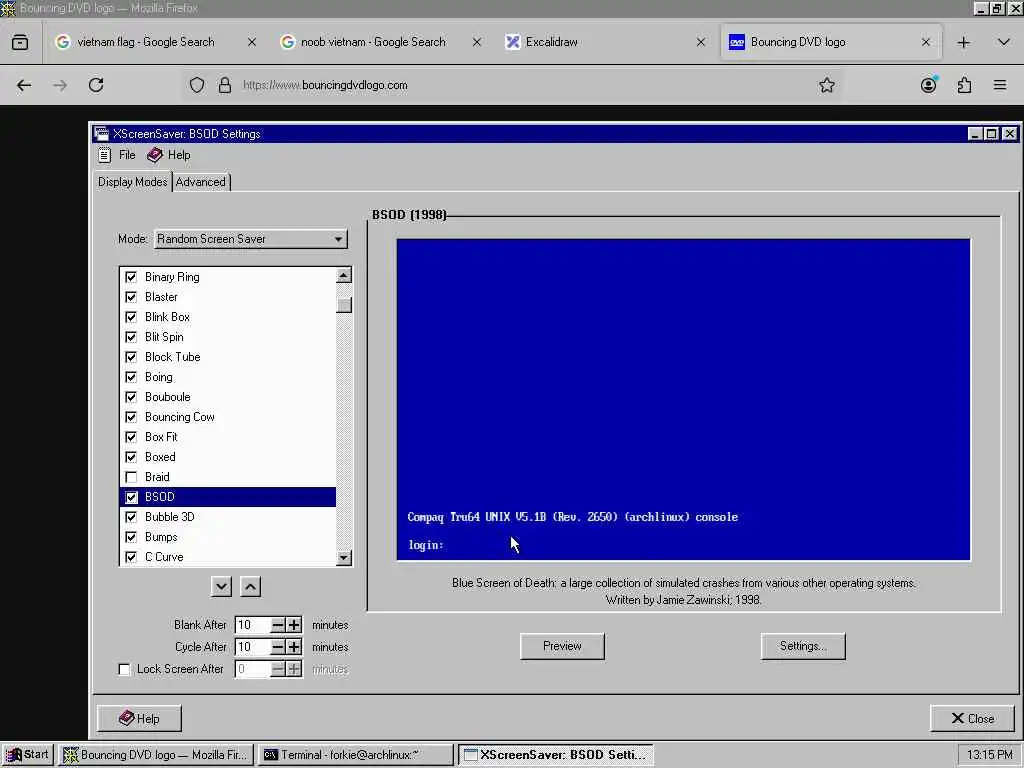Select Bouboule list entry

228,397
